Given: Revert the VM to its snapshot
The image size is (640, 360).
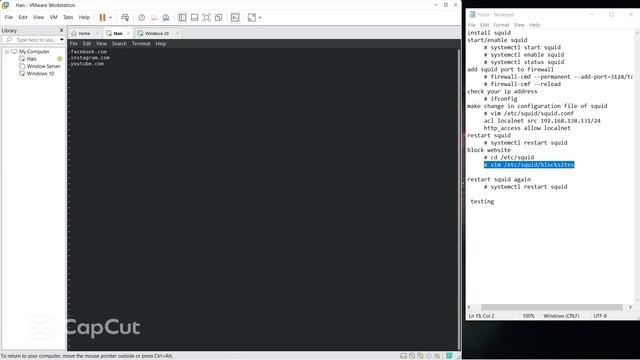Looking at the screenshot, I should point(154,18).
